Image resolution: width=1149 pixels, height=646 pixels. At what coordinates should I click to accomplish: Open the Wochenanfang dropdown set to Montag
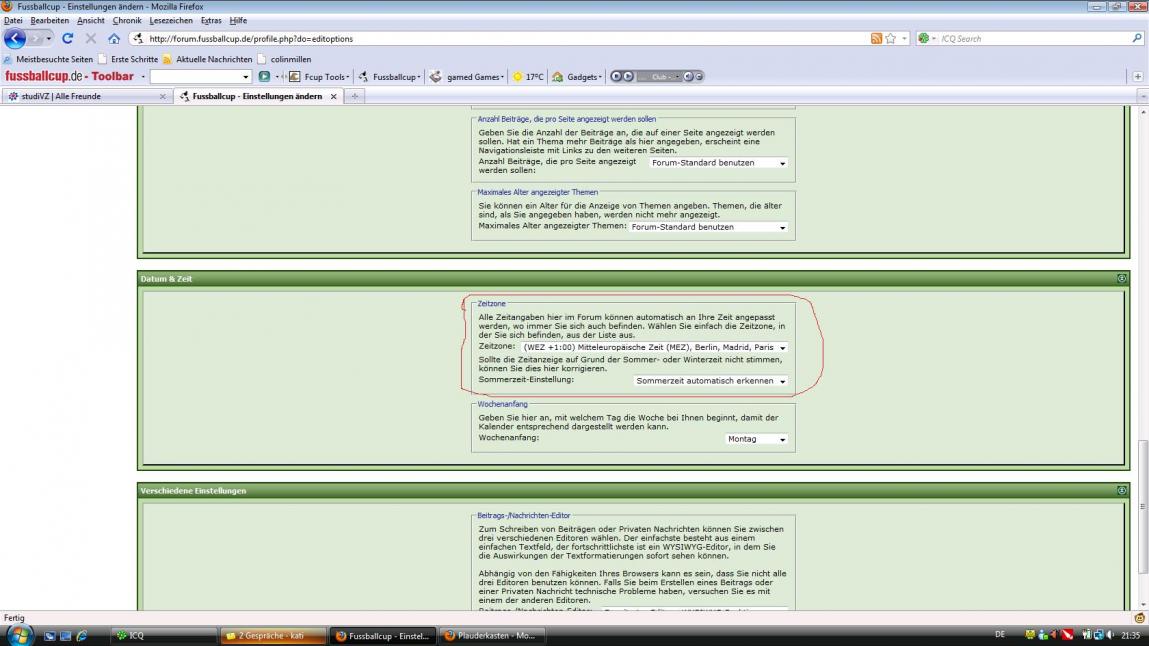tap(756, 439)
